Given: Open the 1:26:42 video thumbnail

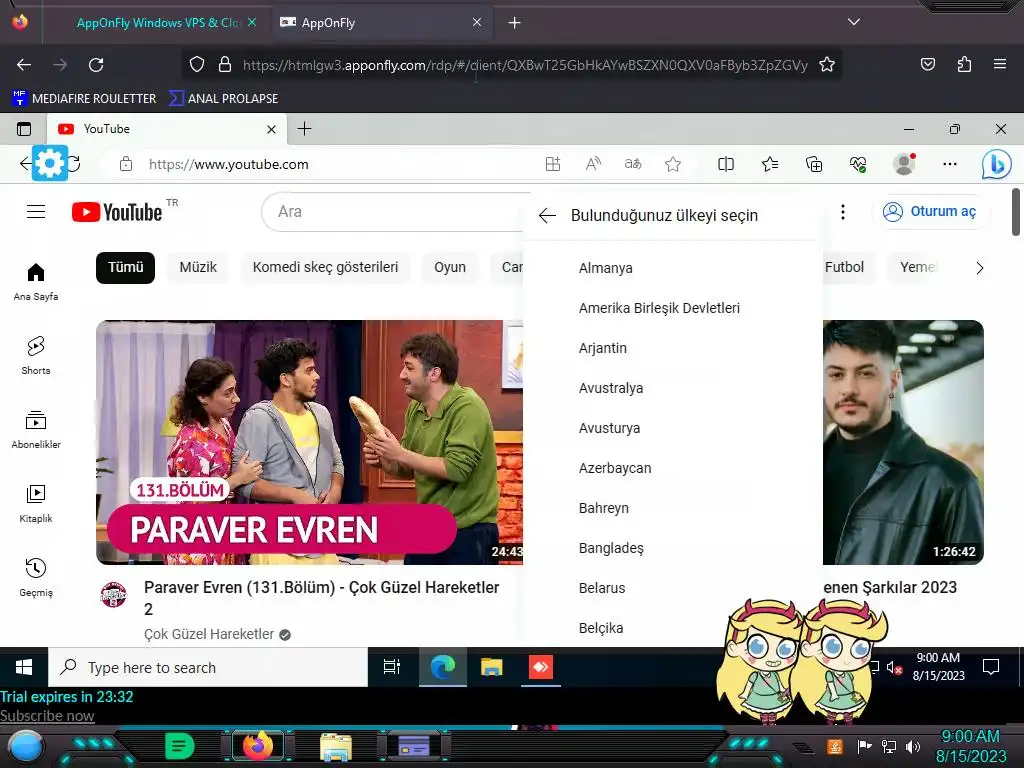Looking at the screenshot, I should coord(903,442).
